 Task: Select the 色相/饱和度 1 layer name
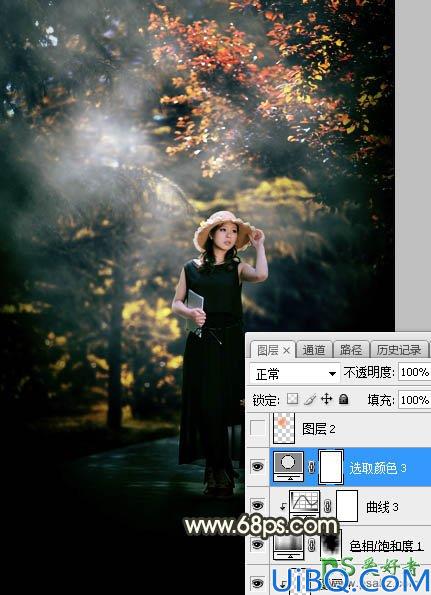click(x=386, y=545)
